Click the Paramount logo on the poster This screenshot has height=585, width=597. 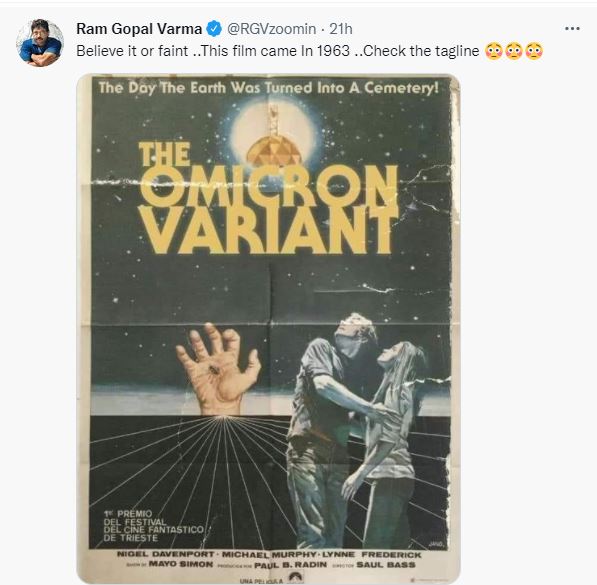[x=295, y=577]
